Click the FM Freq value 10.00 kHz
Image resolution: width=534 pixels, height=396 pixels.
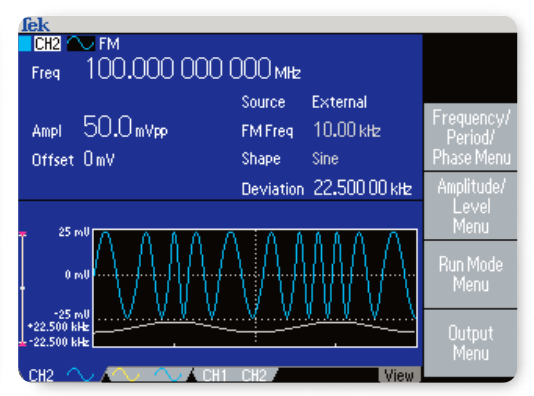pos(347,130)
